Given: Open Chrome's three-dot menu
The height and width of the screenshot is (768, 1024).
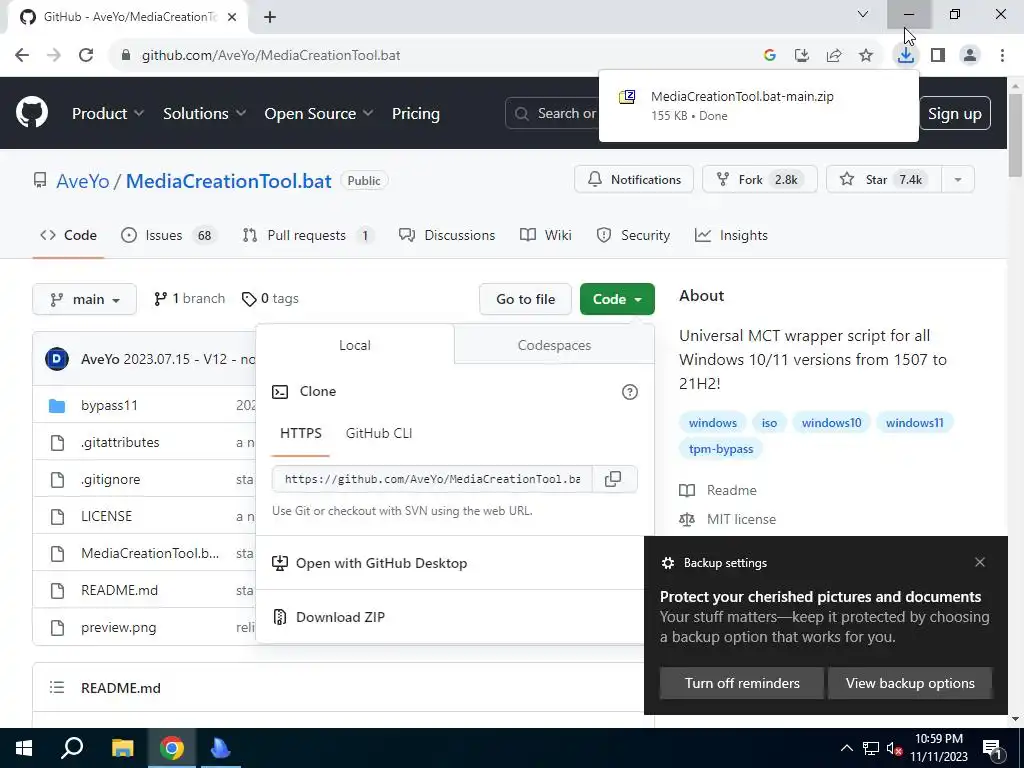Looking at the screenshot, I should click(x=1002, y=56).
